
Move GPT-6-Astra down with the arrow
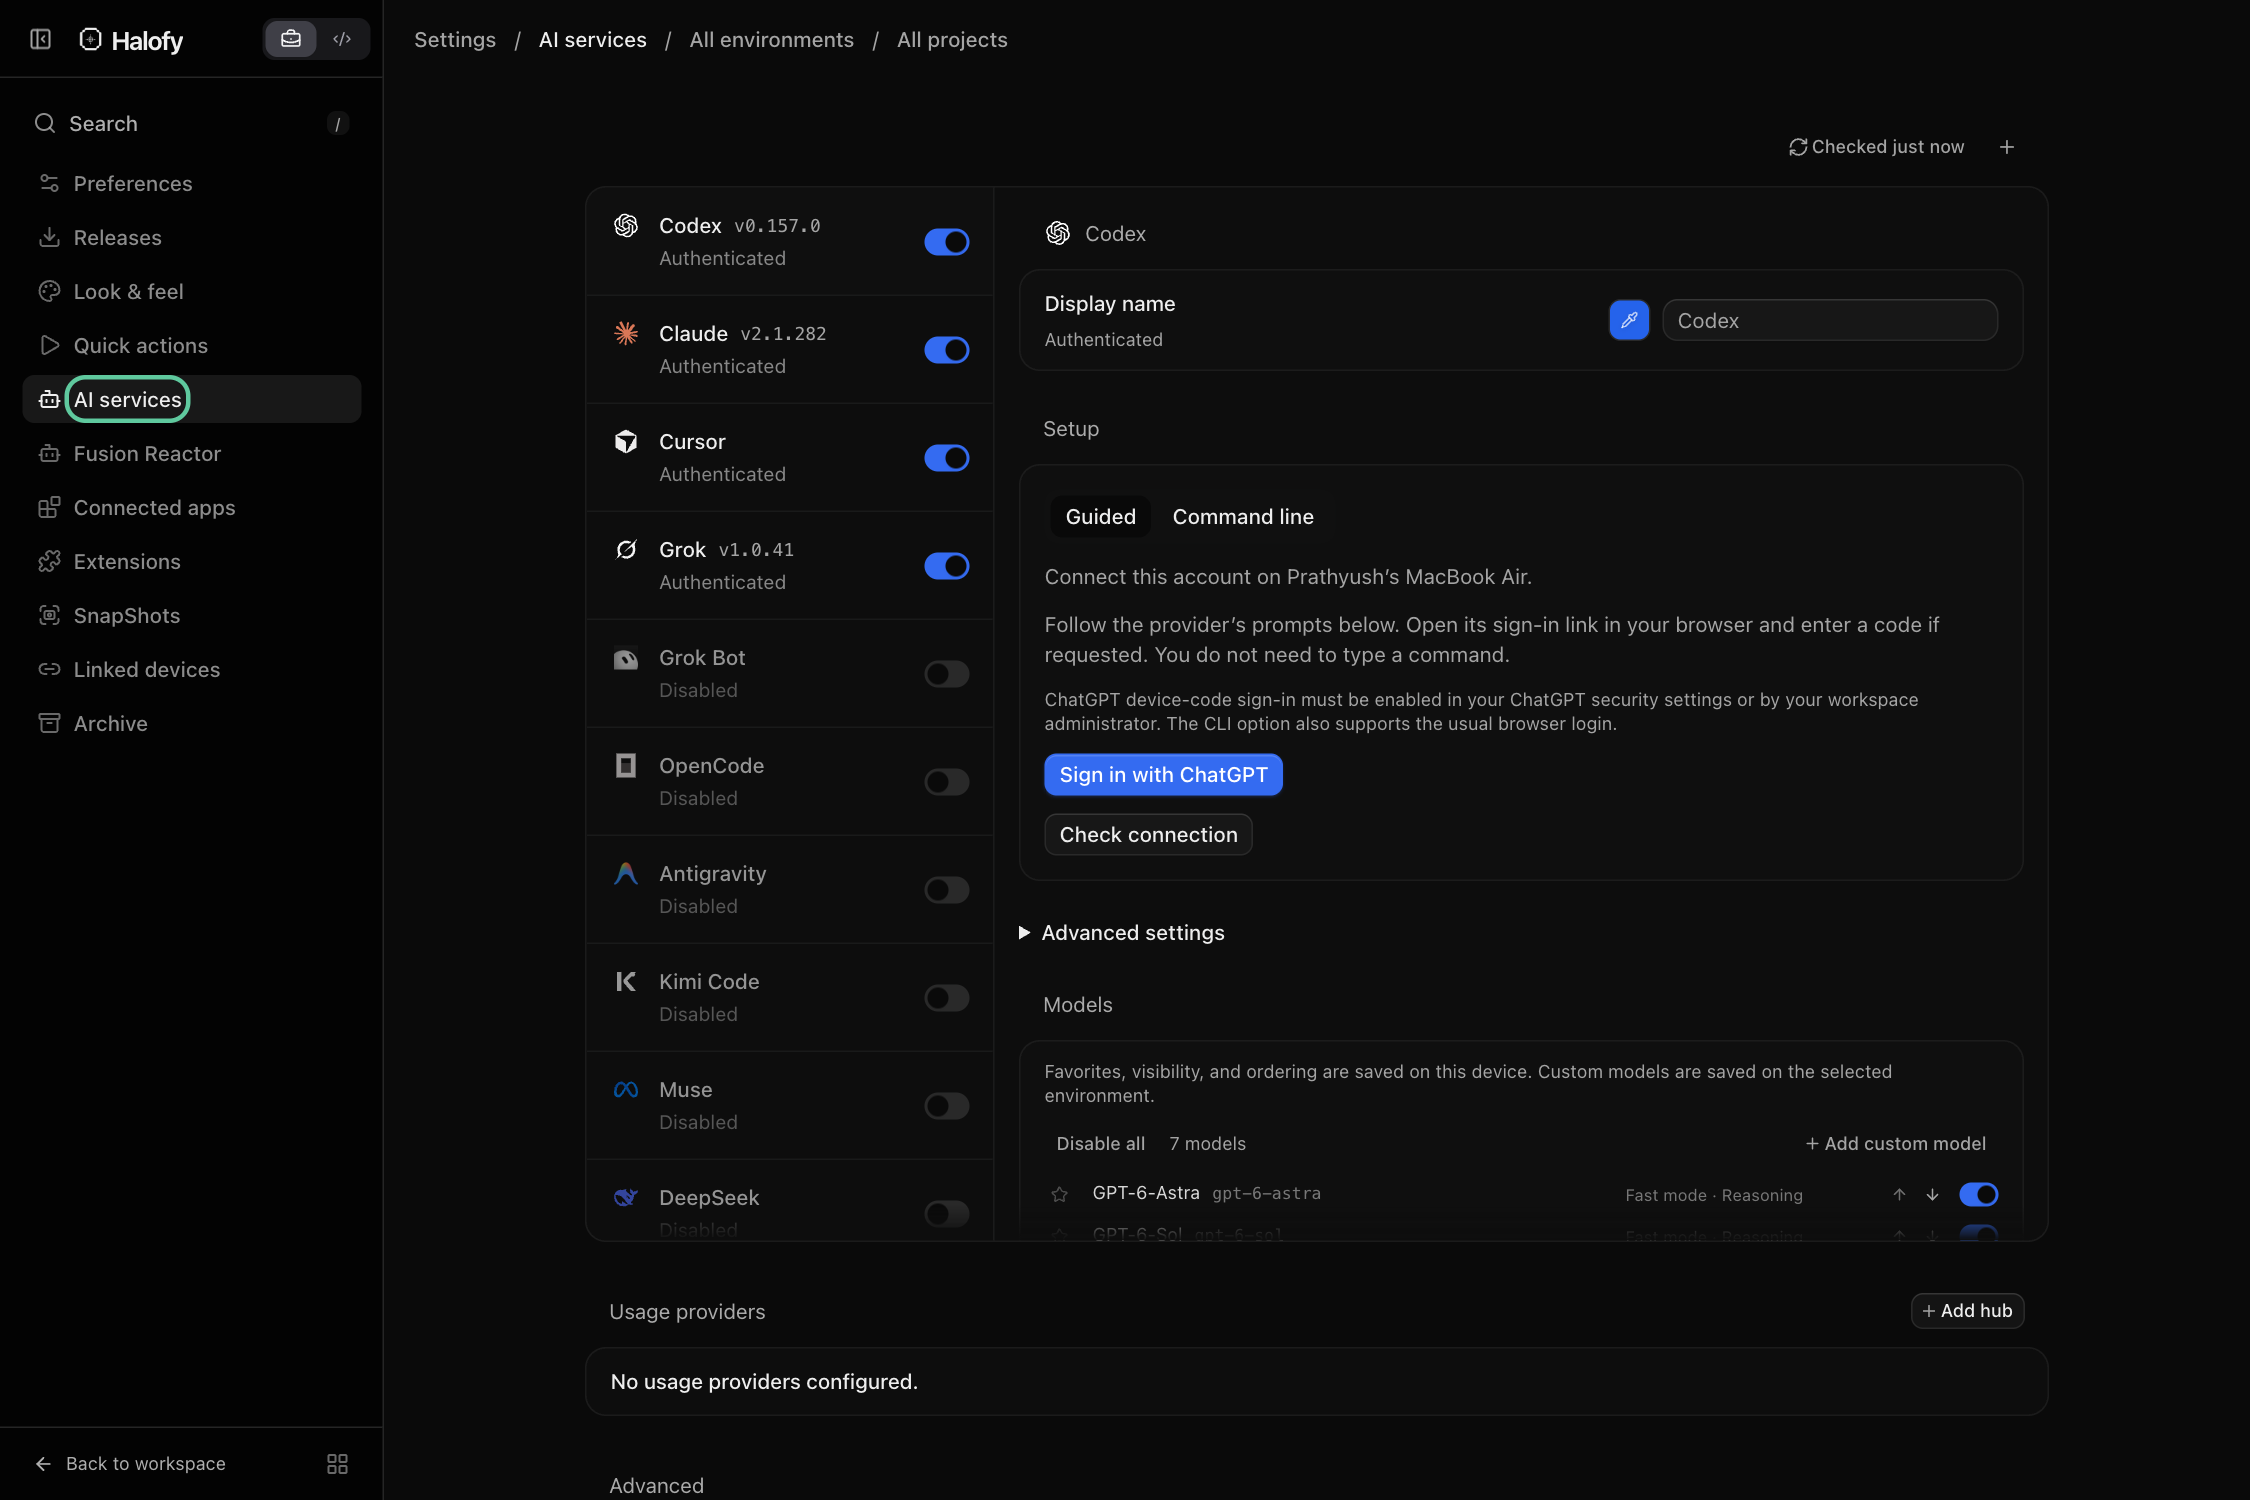click(x=1932, y=1194)
